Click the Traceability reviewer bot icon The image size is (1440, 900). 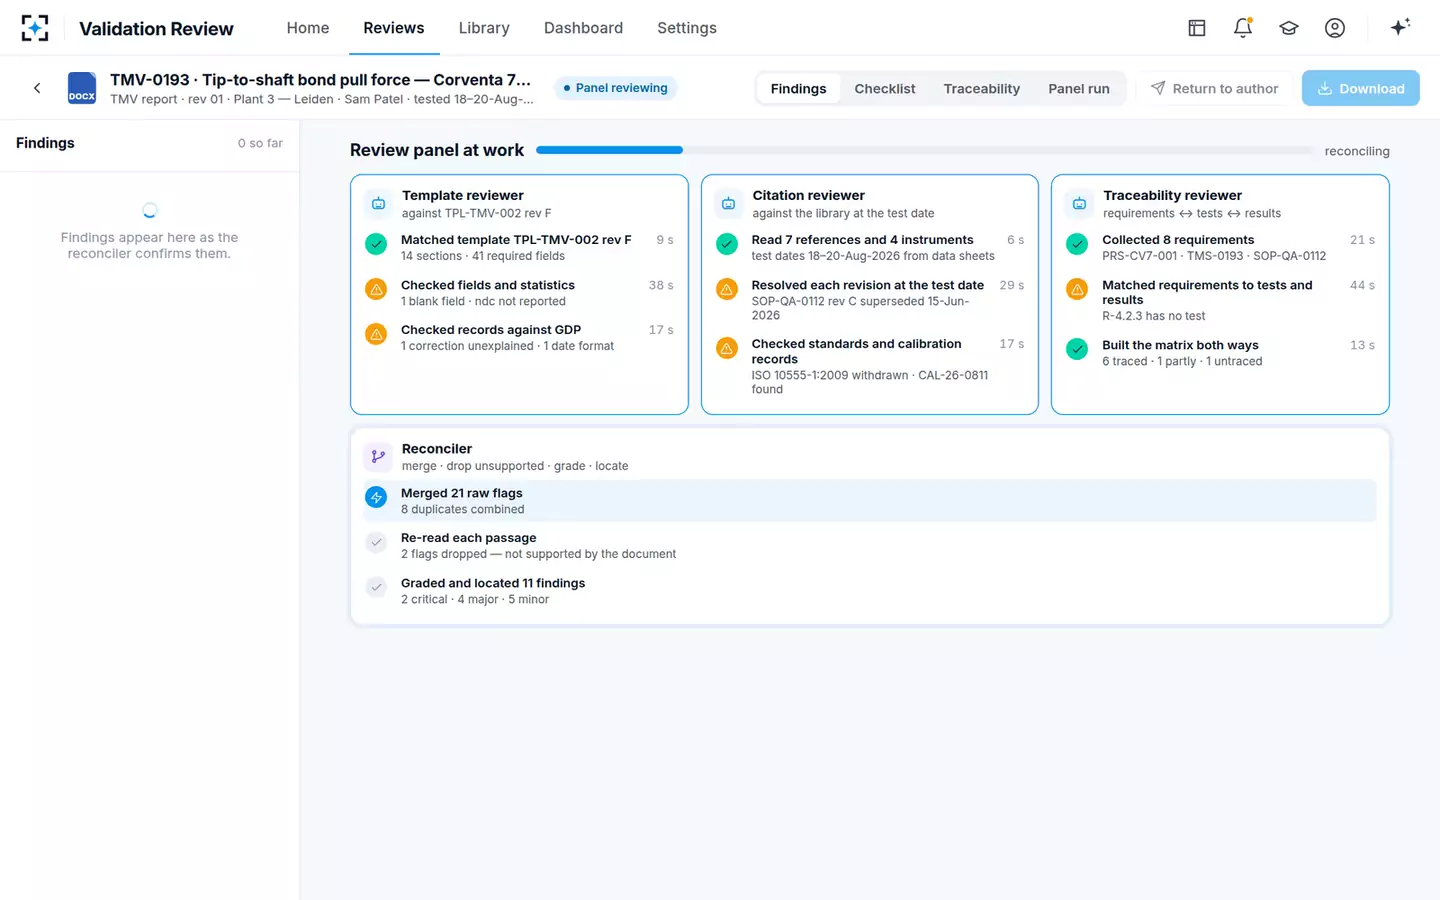pyautogui.click(x=1079, y=204)
